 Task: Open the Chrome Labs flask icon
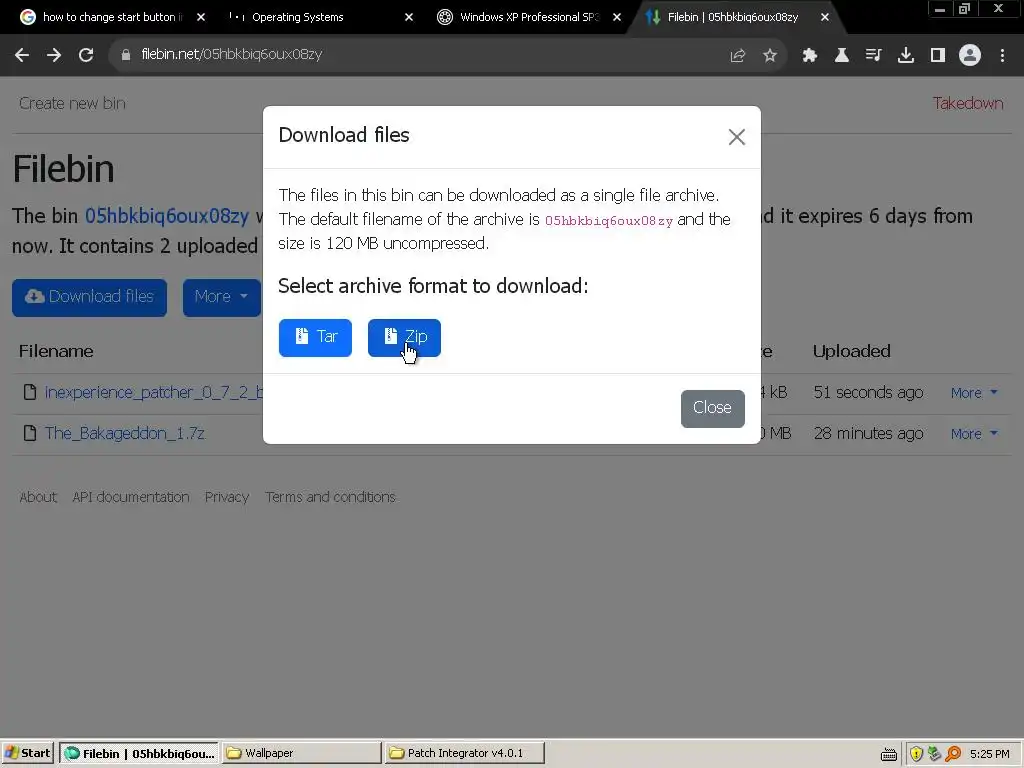click(x=842, y=56)
